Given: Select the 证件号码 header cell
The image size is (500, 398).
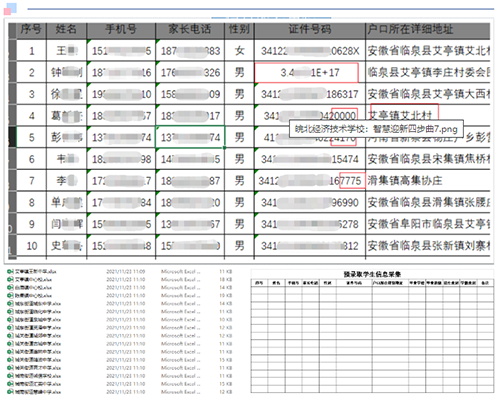Looking at the screenshot, I should (x=310, y=30).
